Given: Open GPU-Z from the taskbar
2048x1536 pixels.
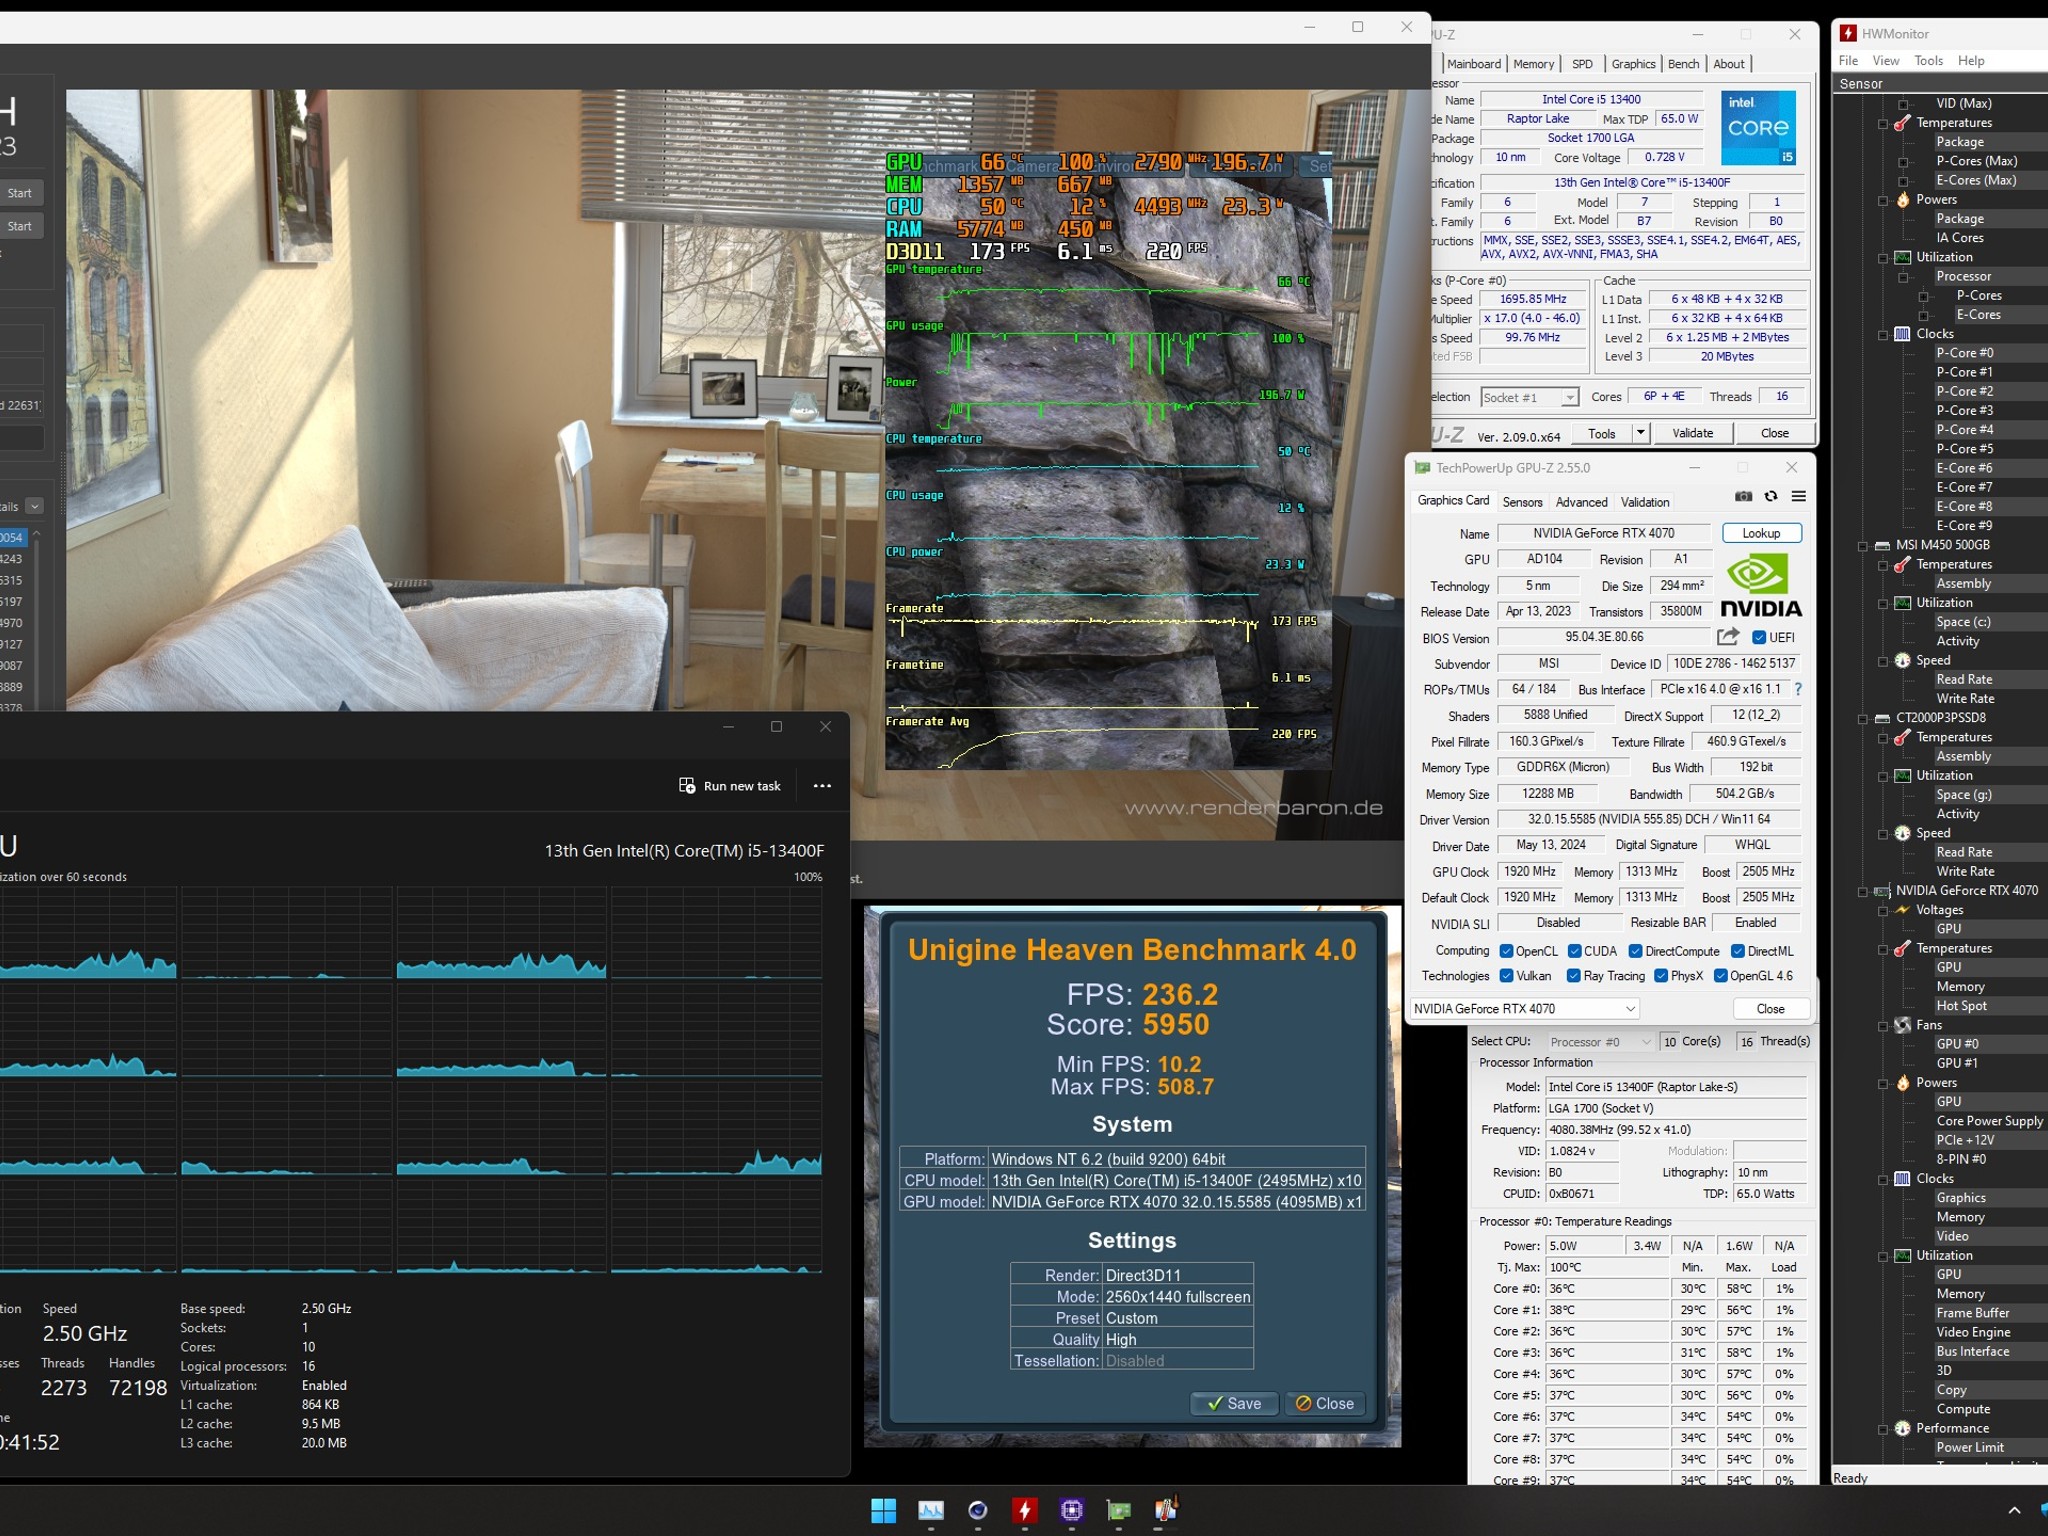Looking at the screenshot, I should (1119, 1510).
